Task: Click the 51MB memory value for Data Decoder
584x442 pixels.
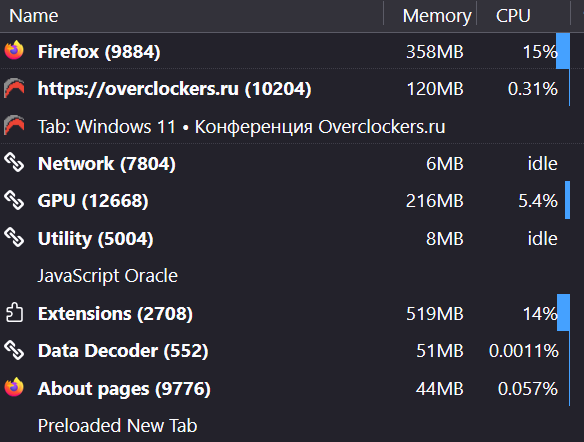Action: point(440,351)
